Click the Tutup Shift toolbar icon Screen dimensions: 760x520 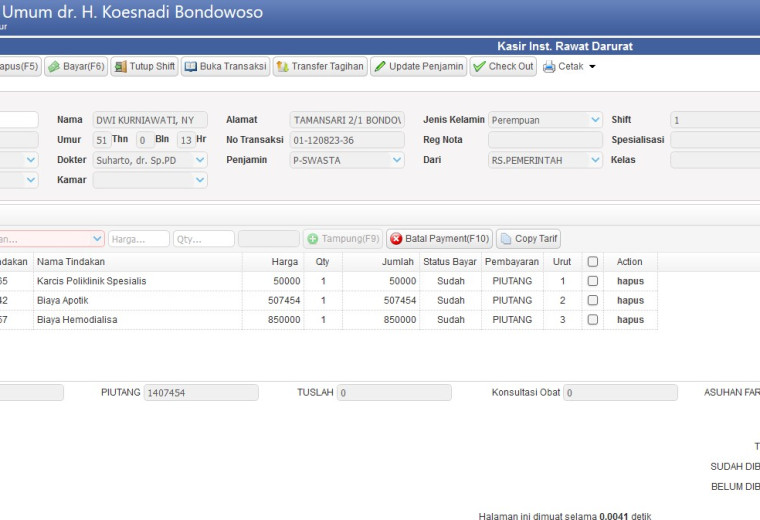click(120, 66)
